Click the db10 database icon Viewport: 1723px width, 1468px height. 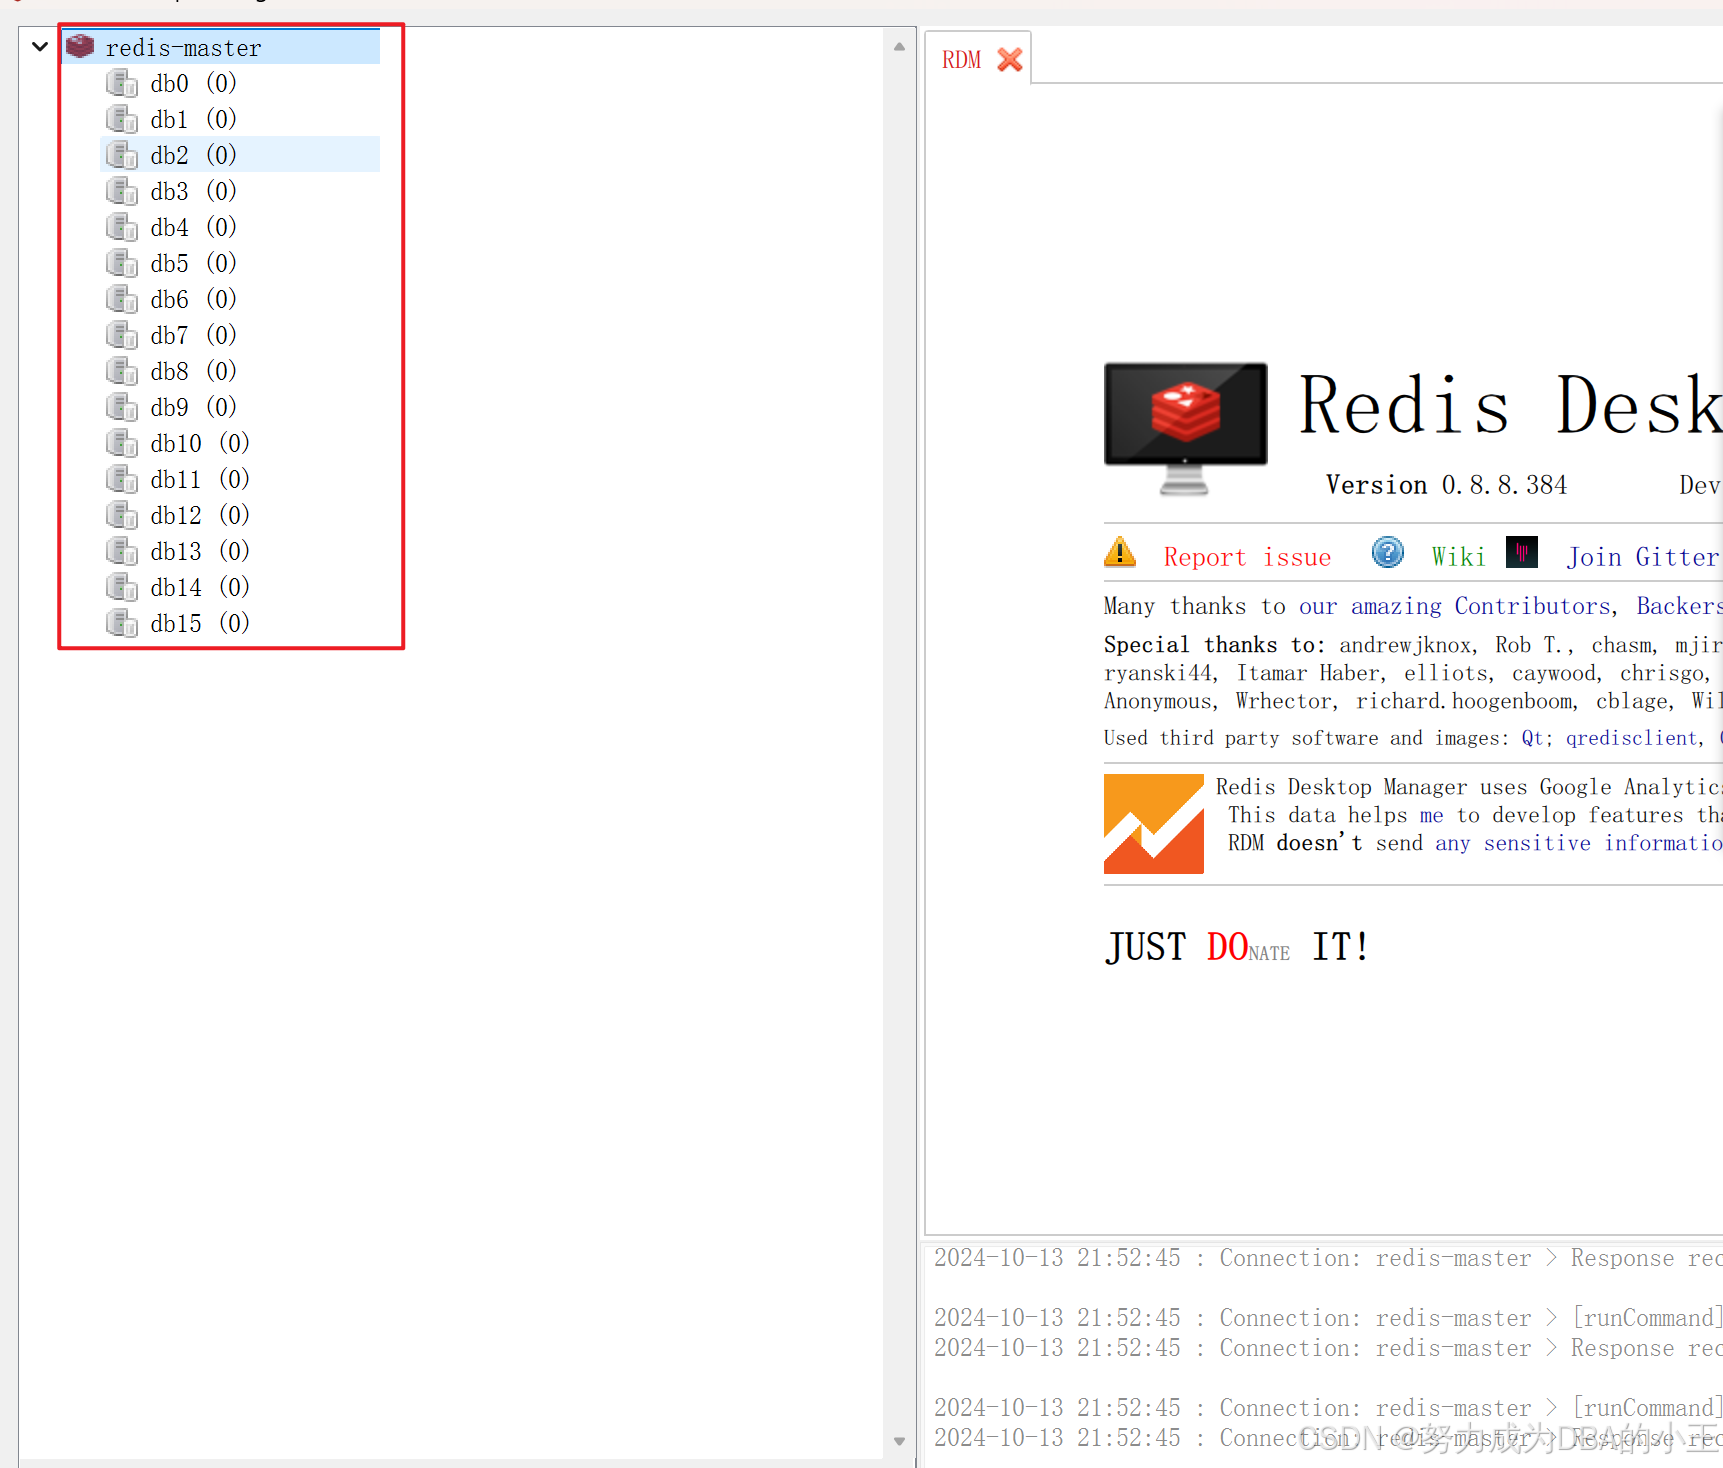coord(122,443)
